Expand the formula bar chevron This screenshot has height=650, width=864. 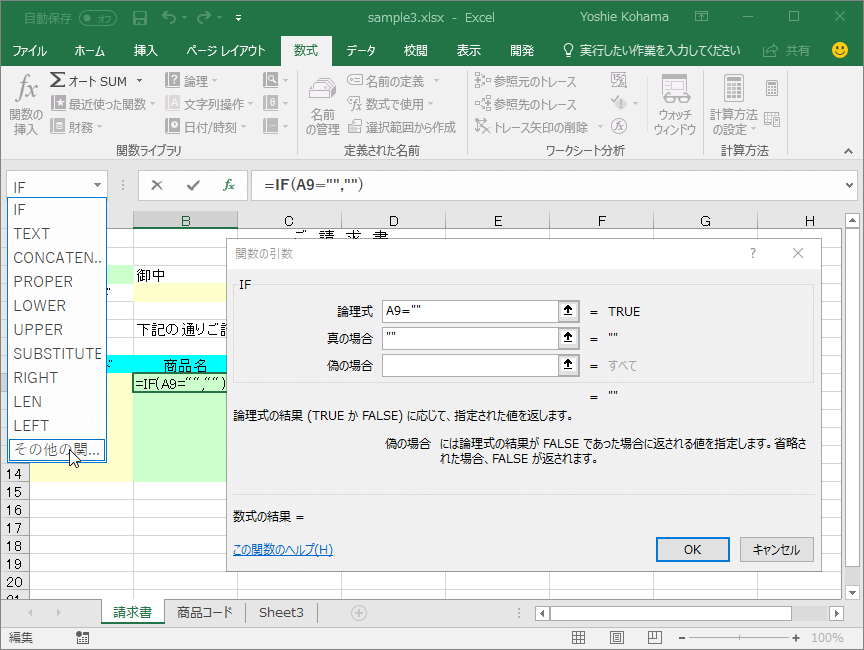(849, 185)
